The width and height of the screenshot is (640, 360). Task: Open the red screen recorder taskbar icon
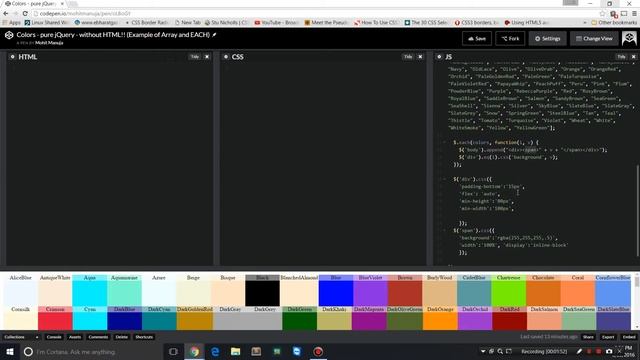(x=318, y=351)
